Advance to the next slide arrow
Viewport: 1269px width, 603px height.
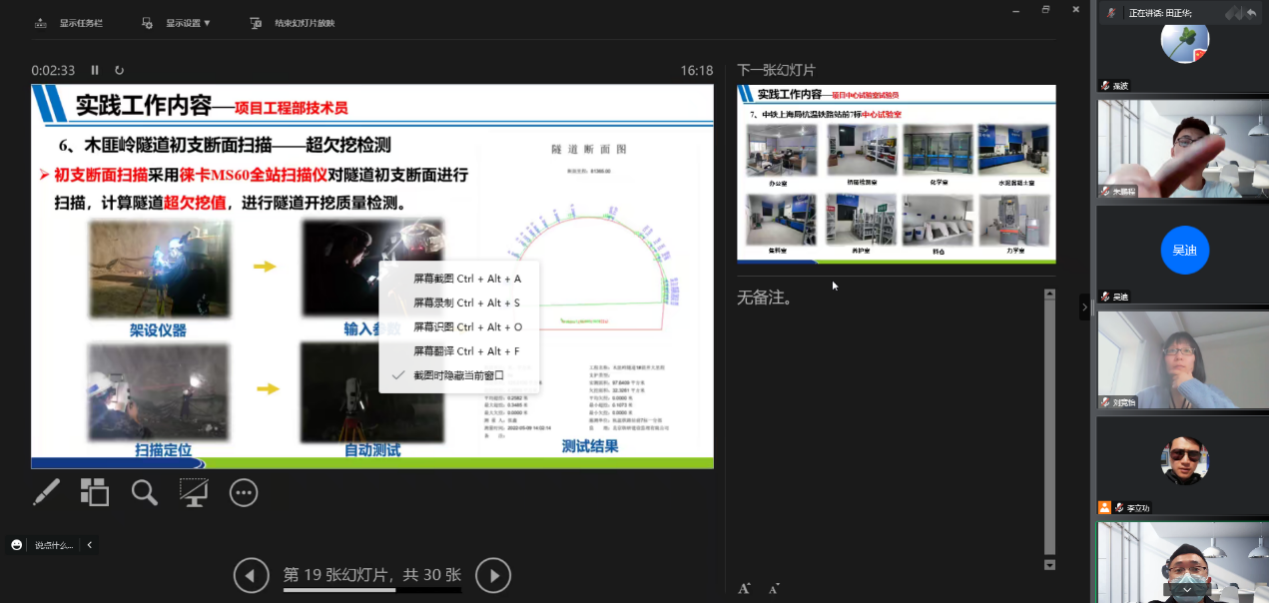pyautogui.click(x=493, y=575)
